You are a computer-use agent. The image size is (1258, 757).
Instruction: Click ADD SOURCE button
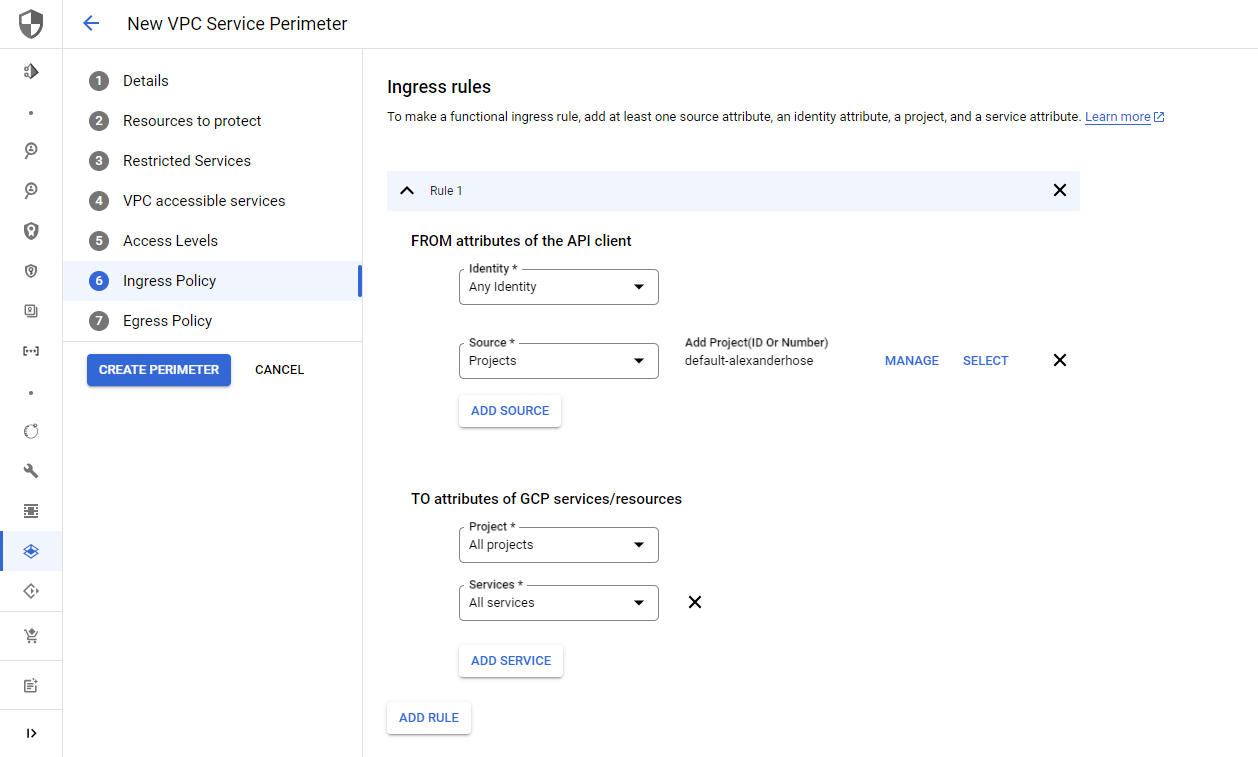510,411
